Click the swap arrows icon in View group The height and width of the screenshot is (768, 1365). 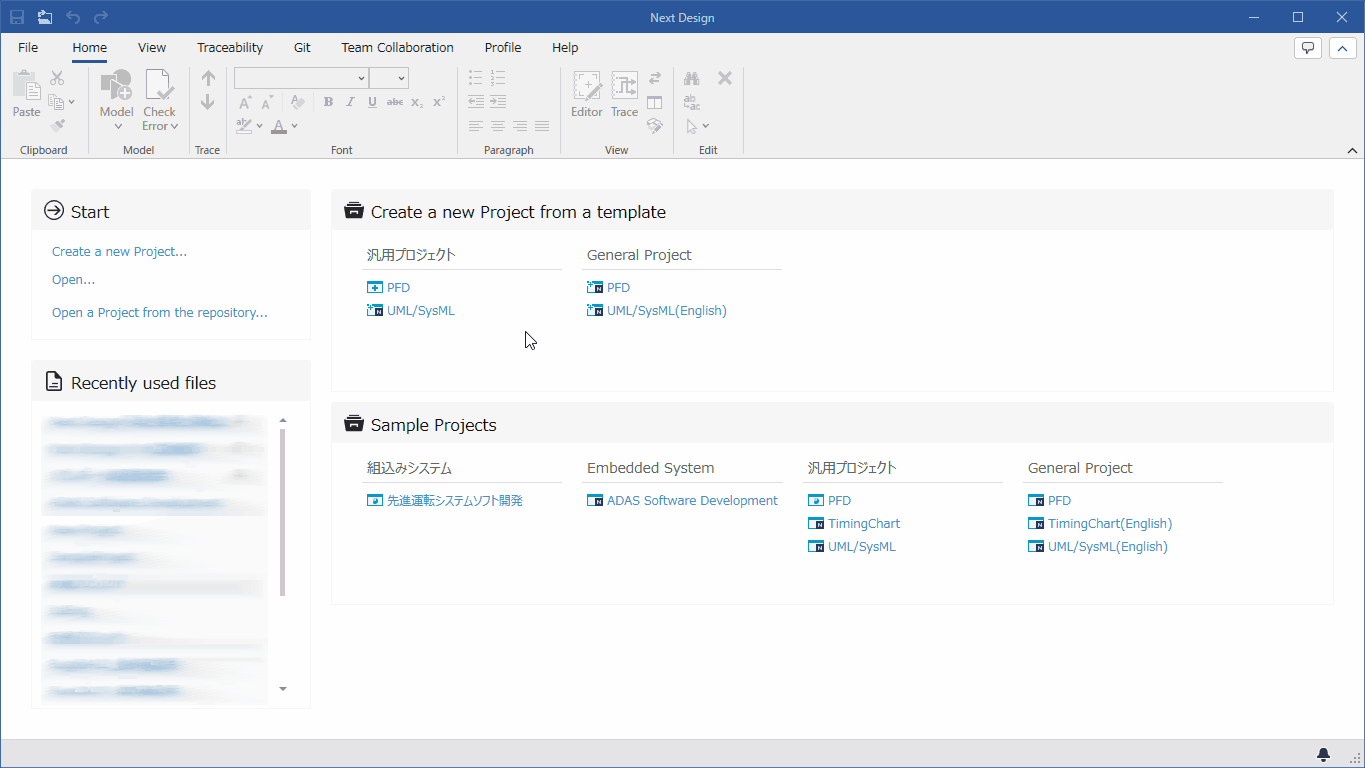655,78
